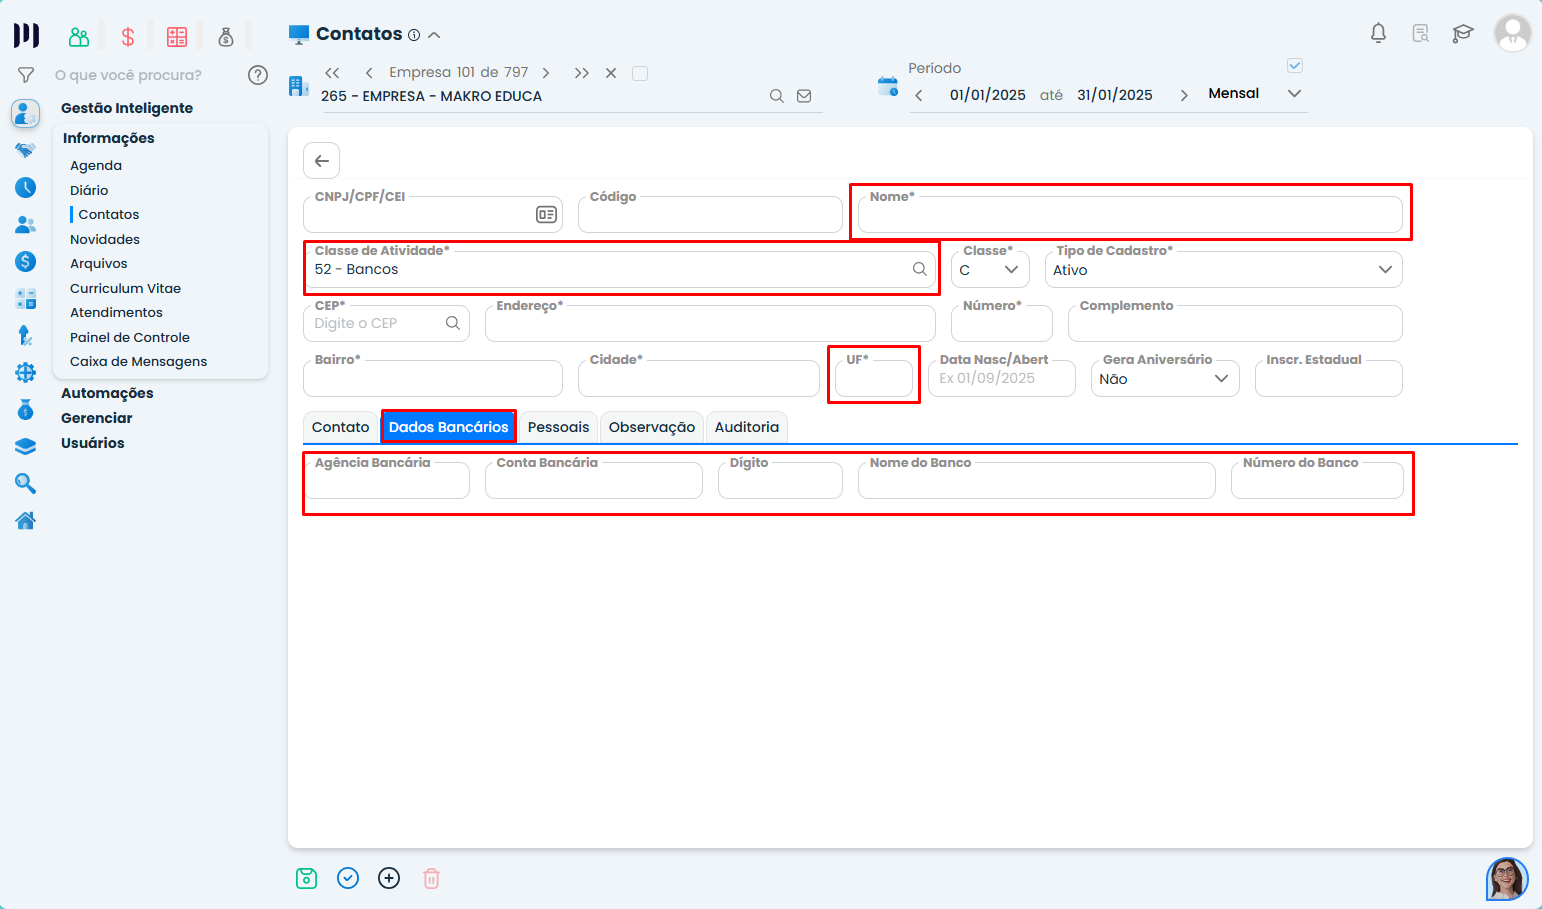Open Painel de Controle in sidebar

(x=130, y=337)
